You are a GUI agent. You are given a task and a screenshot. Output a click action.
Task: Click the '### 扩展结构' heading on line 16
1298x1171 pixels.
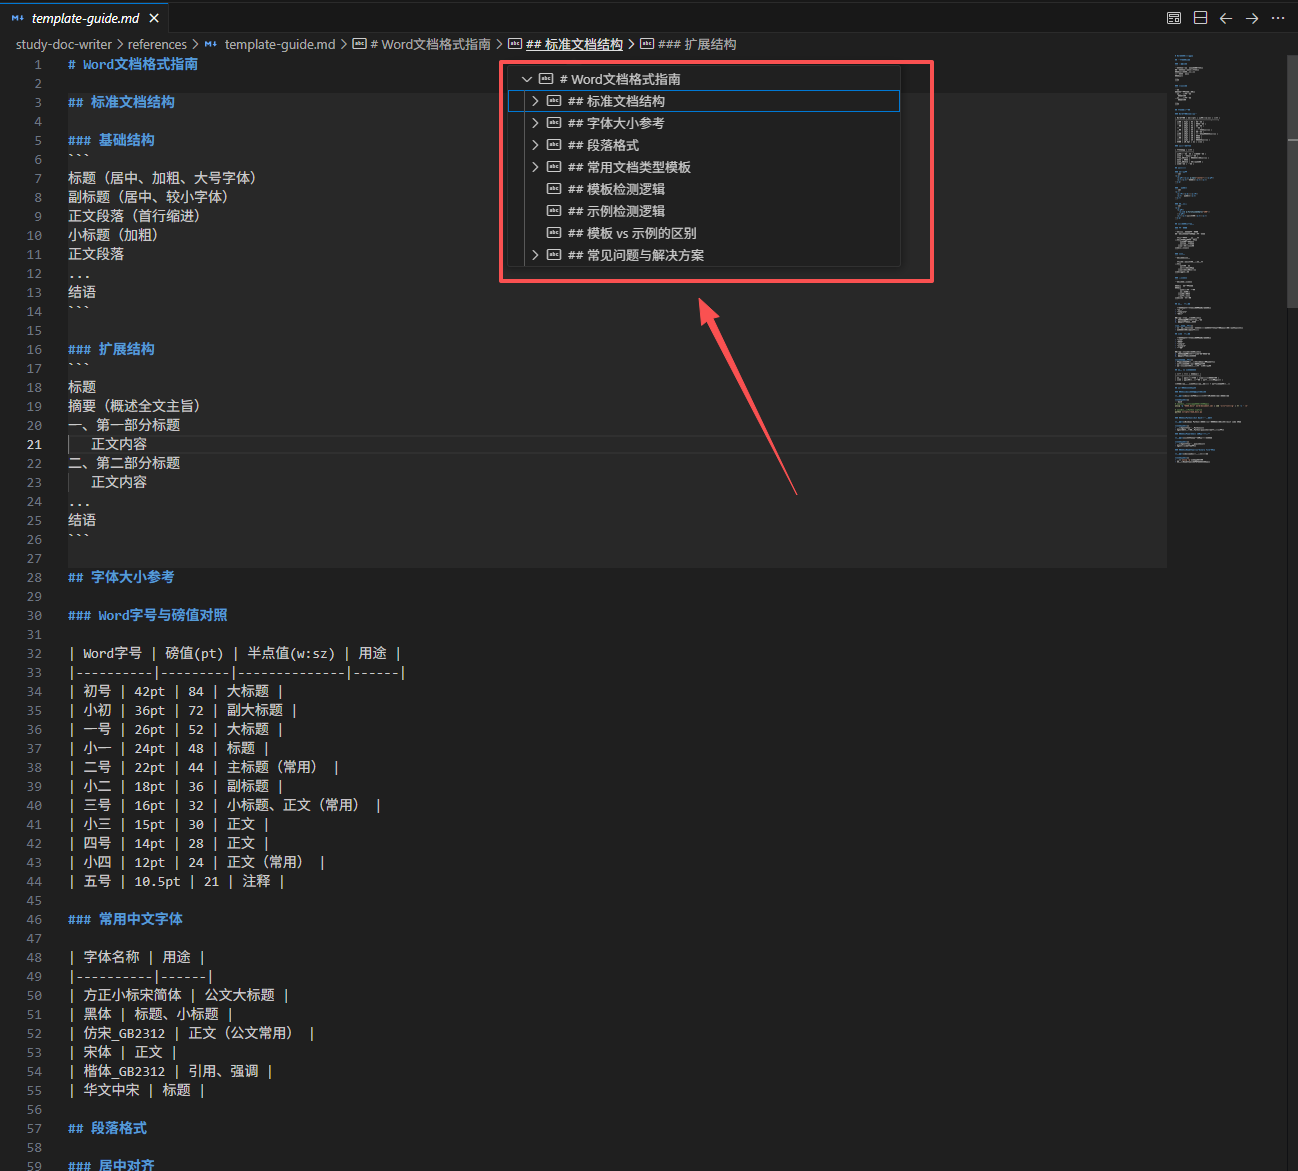(x=111, y=349)
